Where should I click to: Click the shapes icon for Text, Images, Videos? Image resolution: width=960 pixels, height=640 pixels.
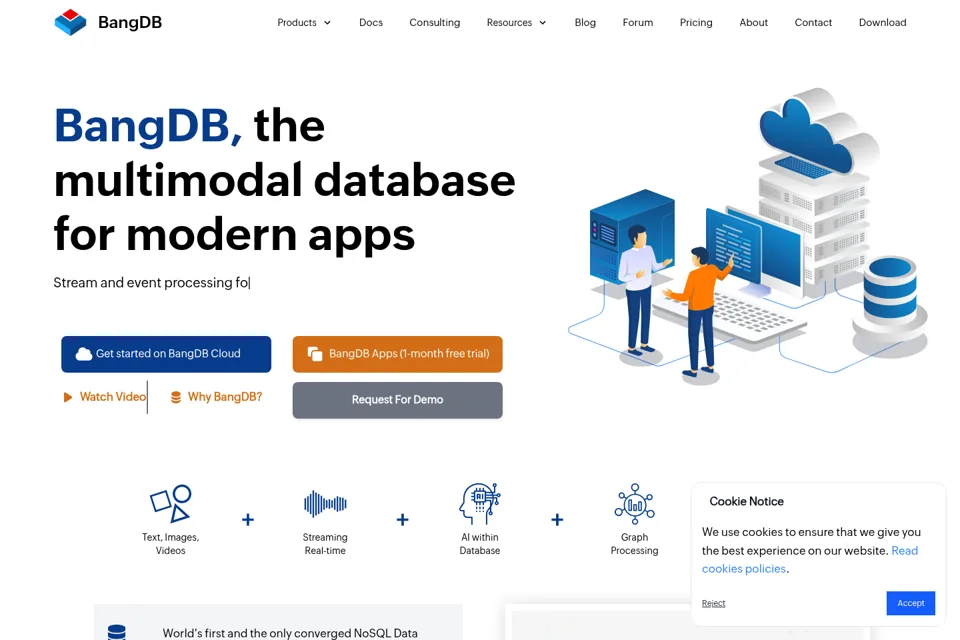[171, 504]
